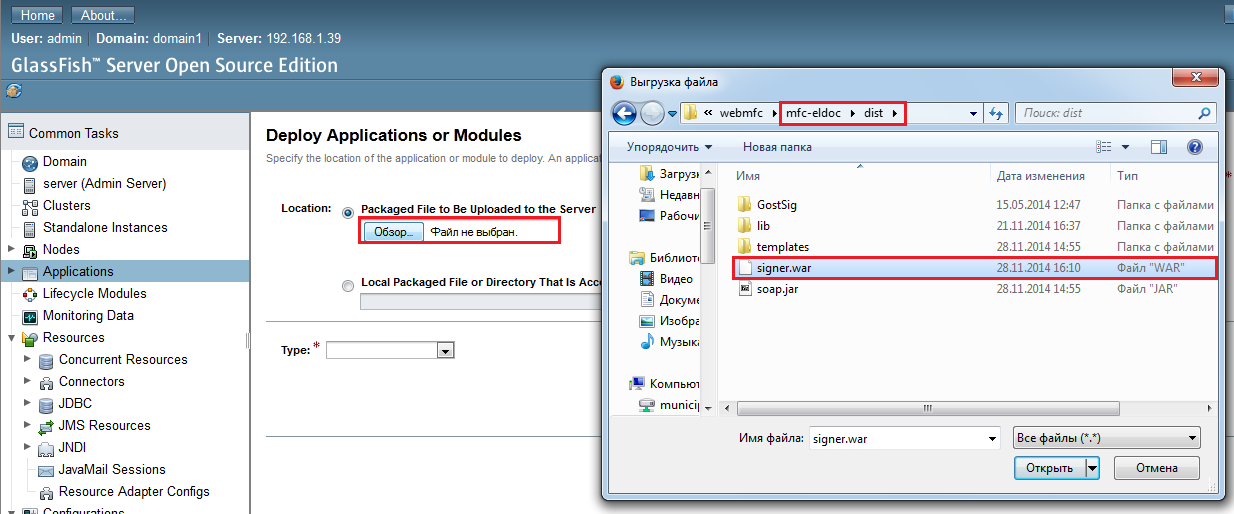Screen dimensions: 1234x514
Task: Click the Обзор browse button
Action: coord(393,232)
